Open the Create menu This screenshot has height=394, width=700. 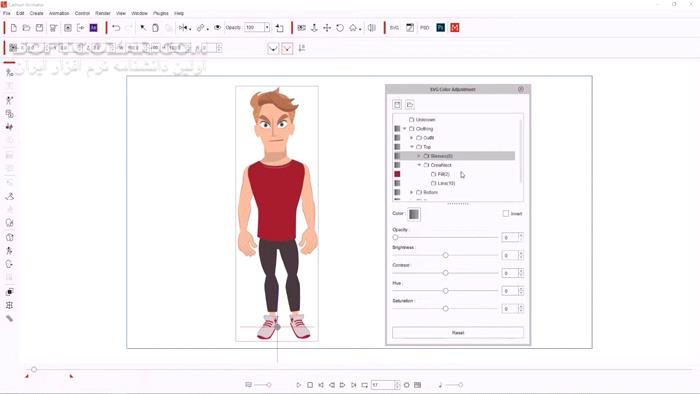click(37, 13)
